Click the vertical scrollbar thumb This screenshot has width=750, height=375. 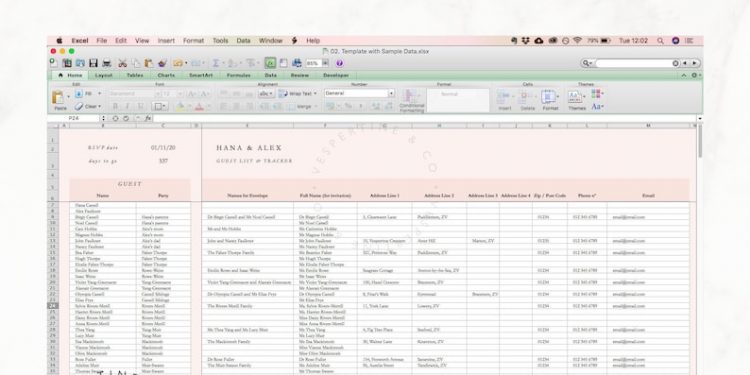(700, 141)
